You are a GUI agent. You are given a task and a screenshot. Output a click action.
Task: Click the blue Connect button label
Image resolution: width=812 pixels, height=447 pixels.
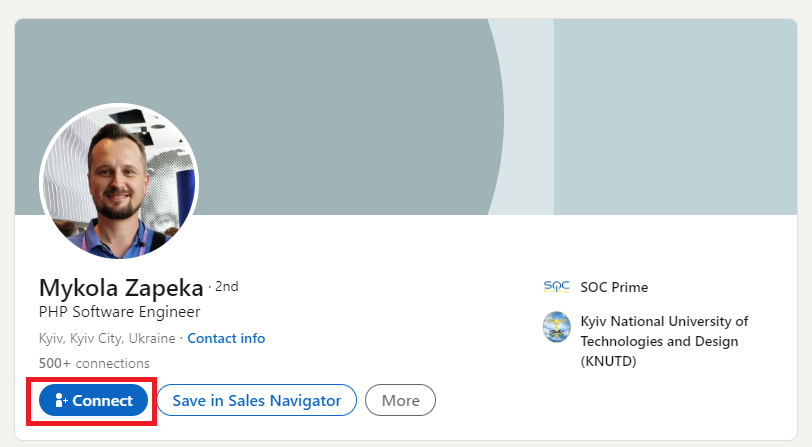pyautogui.click(x=103, y=400)
